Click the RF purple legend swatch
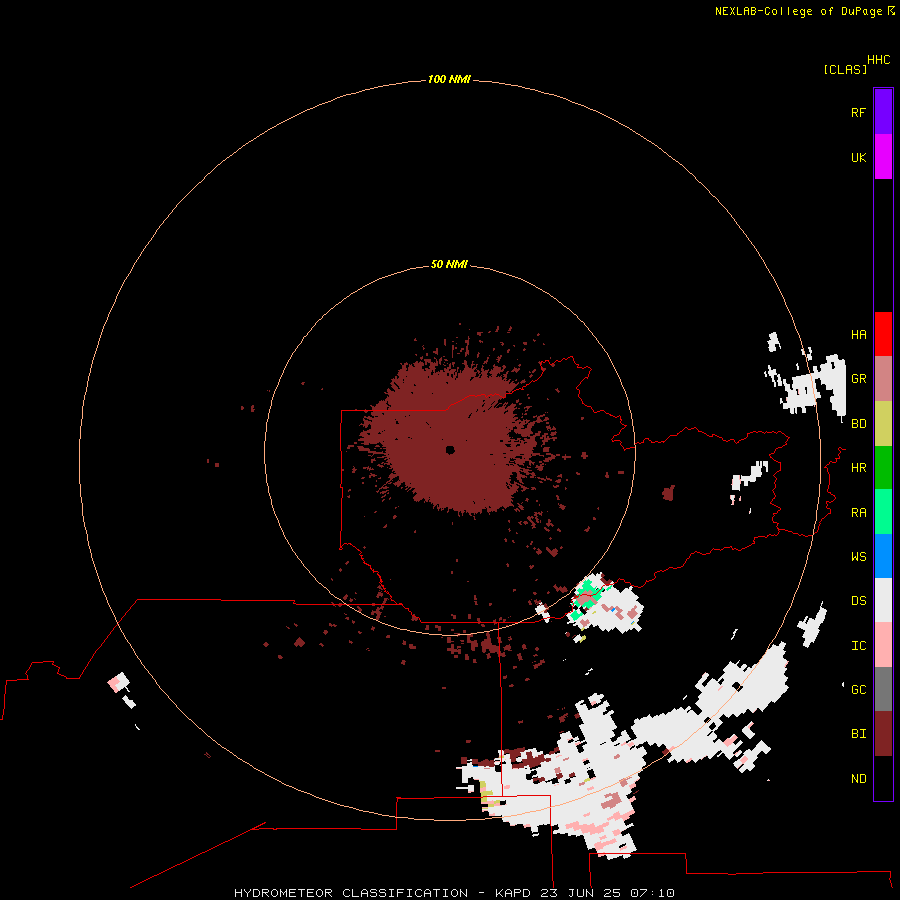The width and height of the screenshot is (900, 900). coord(883,111)
